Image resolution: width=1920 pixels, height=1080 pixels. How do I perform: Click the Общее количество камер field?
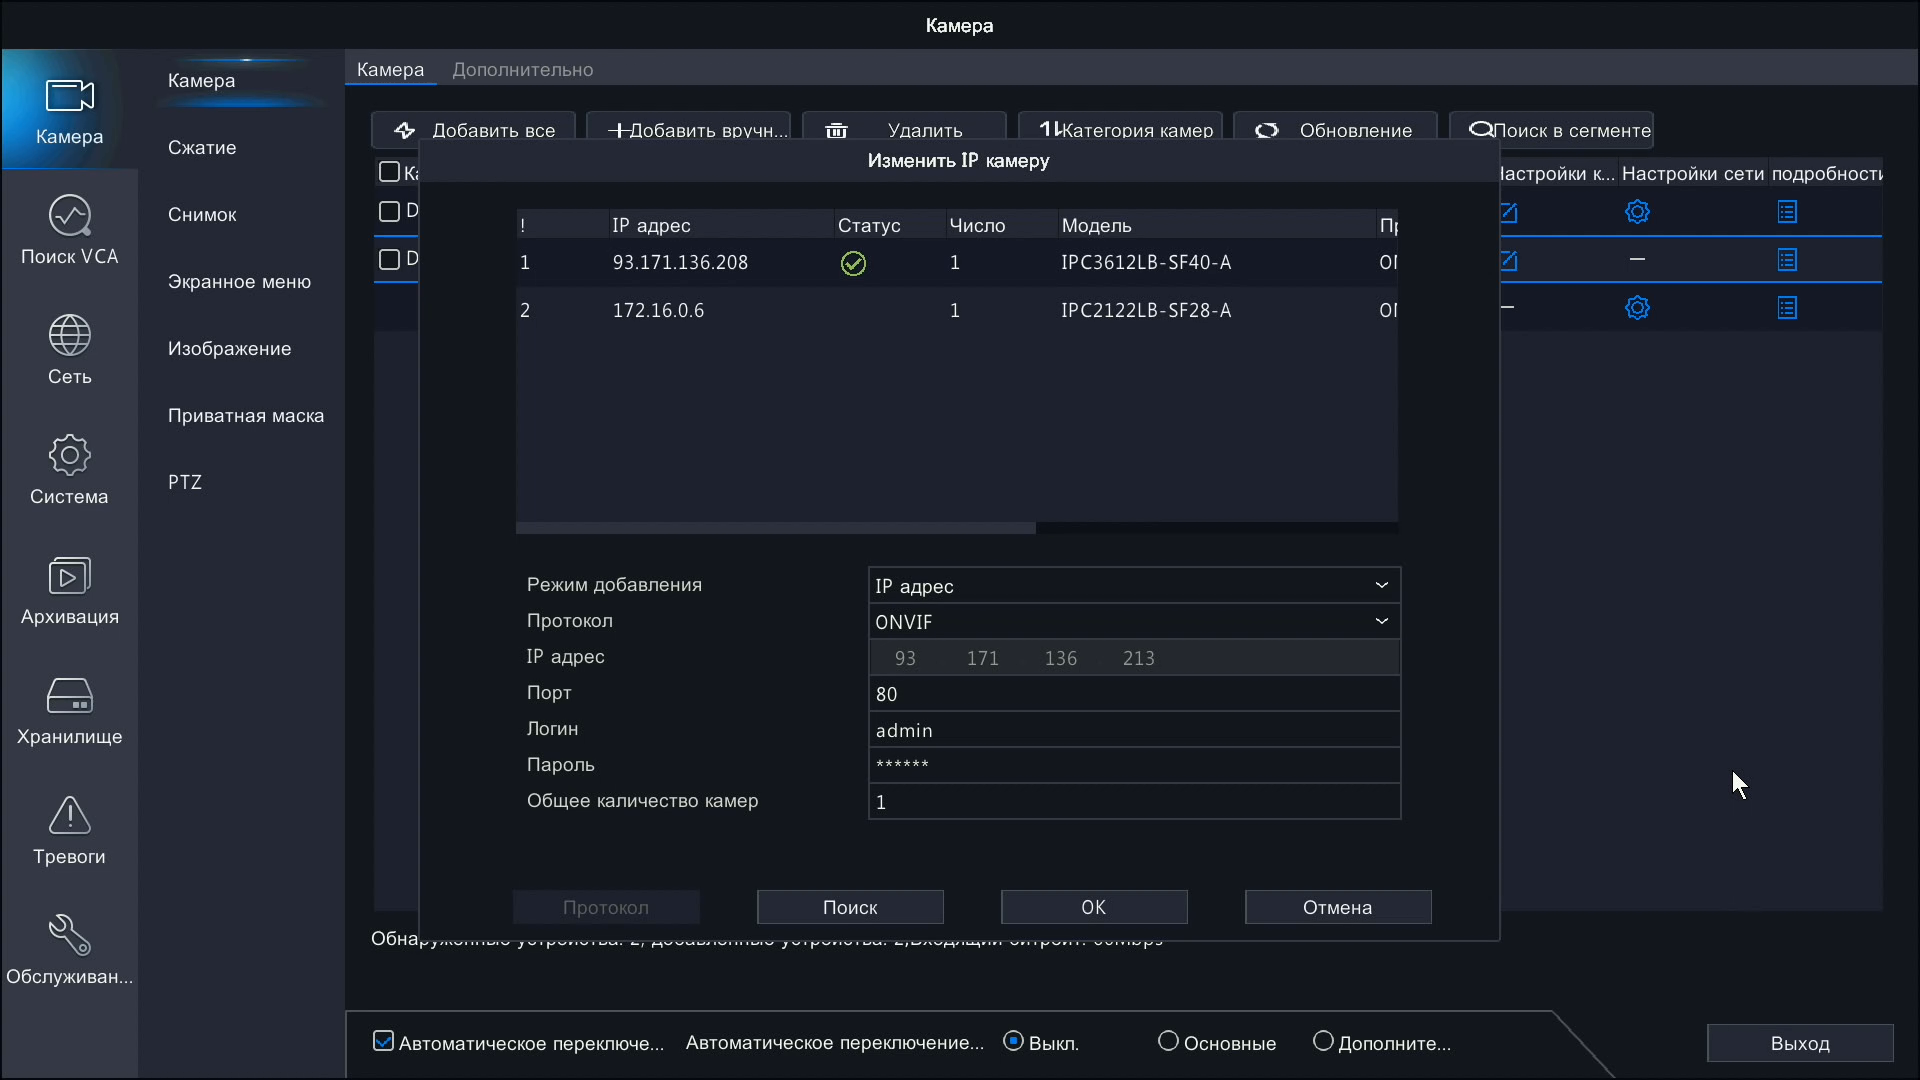pyautogui.click(x=1134, y=801)
